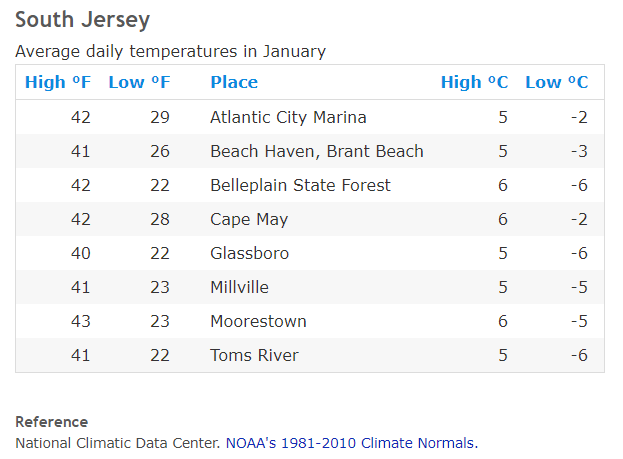The image size is (623, 459).
Task: Select the Toms River row
Action: [310, 355]
